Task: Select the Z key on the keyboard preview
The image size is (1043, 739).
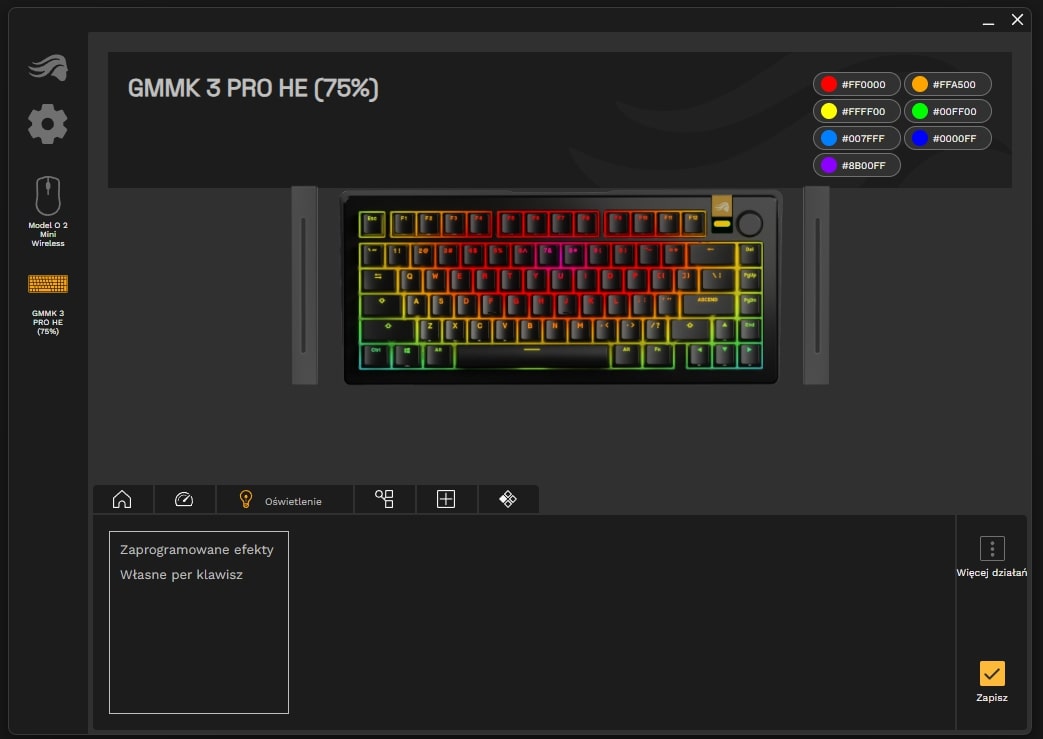Action: tap(430, 331)
